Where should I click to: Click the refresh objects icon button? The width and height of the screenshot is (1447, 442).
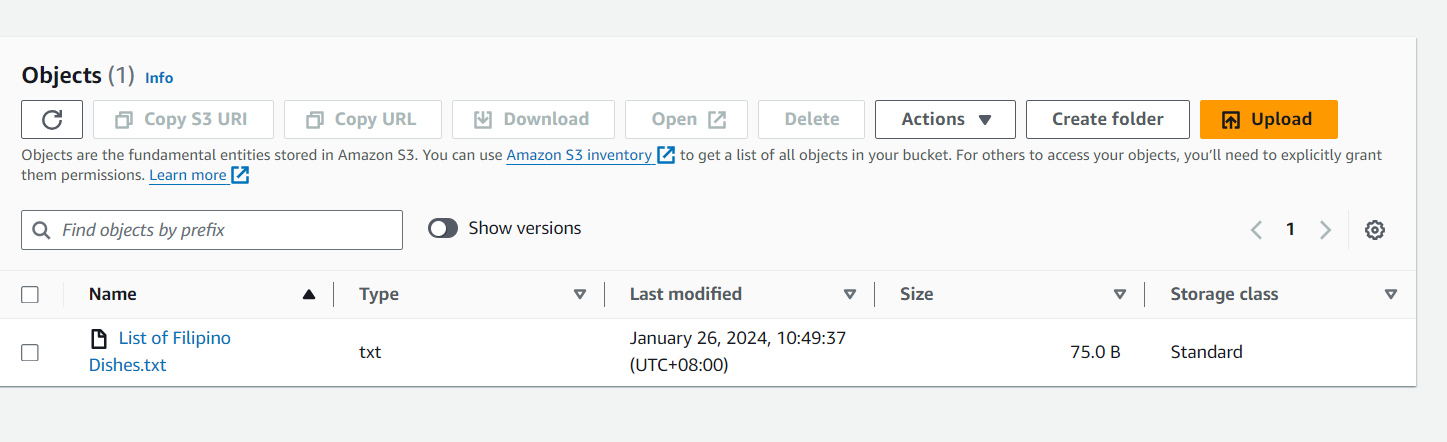[x=52, y=119]
